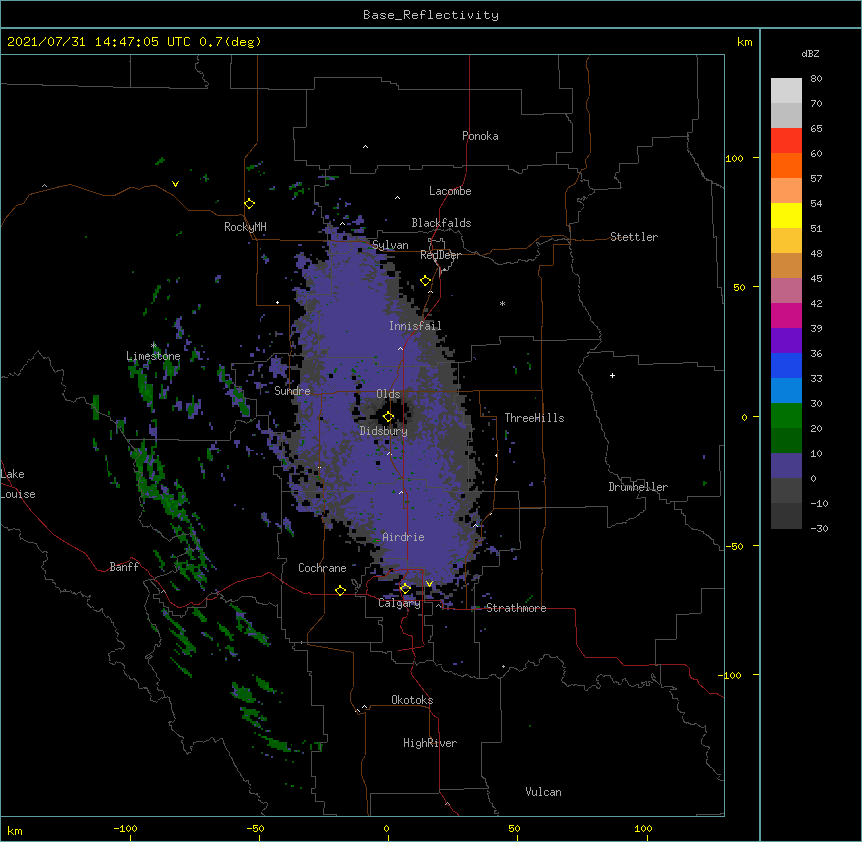Click the yellow V marker northwest of RockyMH
The image size is (862, 842).
[175, 184]
